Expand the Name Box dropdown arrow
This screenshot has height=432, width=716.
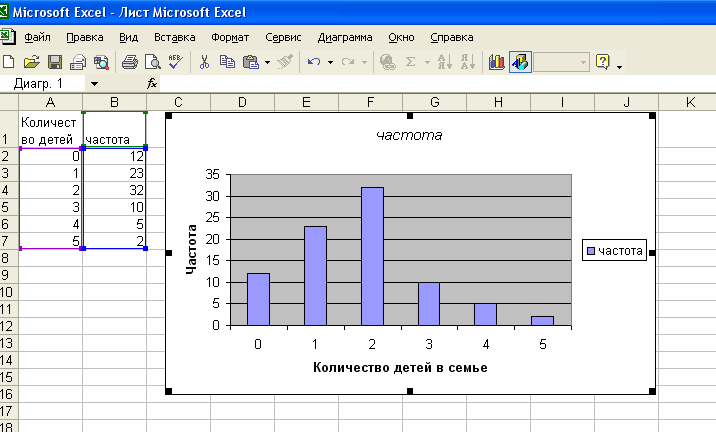pyautogui.click(x=95, y=85)
